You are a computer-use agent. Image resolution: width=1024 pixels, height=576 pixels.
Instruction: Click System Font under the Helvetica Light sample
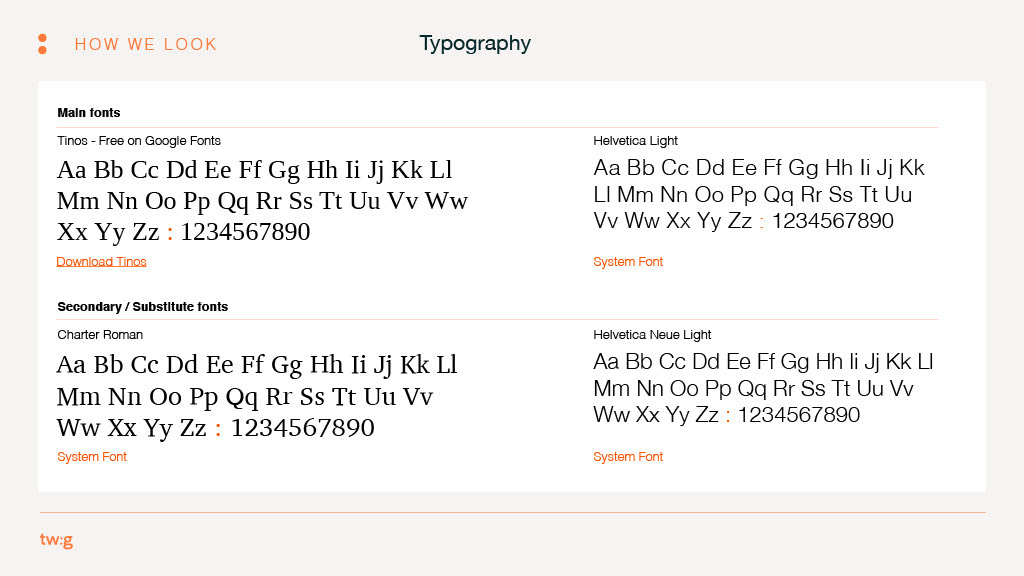(x=628, y=262)
